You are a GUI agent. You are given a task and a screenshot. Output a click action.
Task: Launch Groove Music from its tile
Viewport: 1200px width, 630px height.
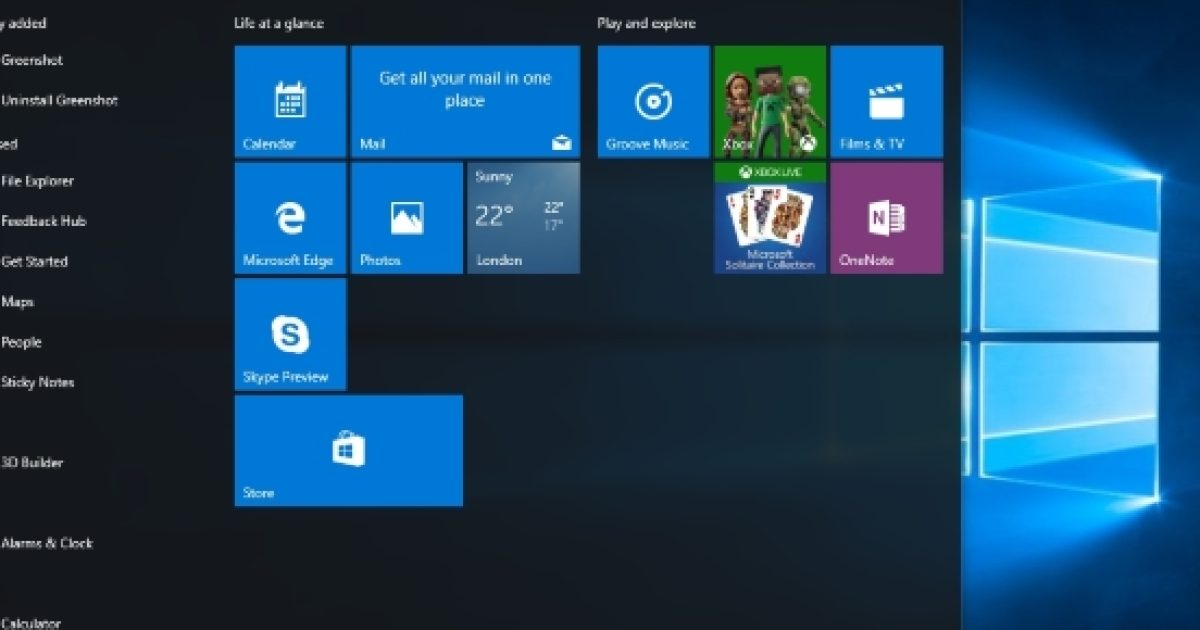[x=652, y=100]
